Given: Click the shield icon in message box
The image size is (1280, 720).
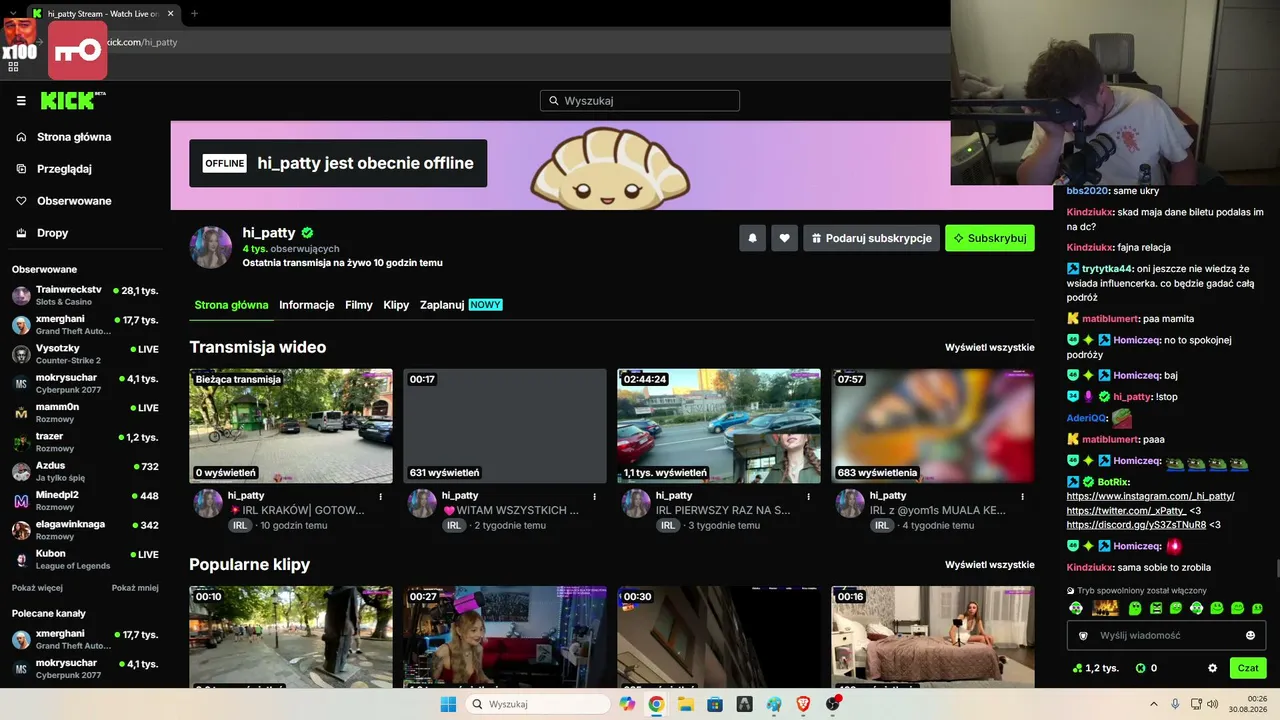Looking at the screenshot, I should coord(1083,635).
